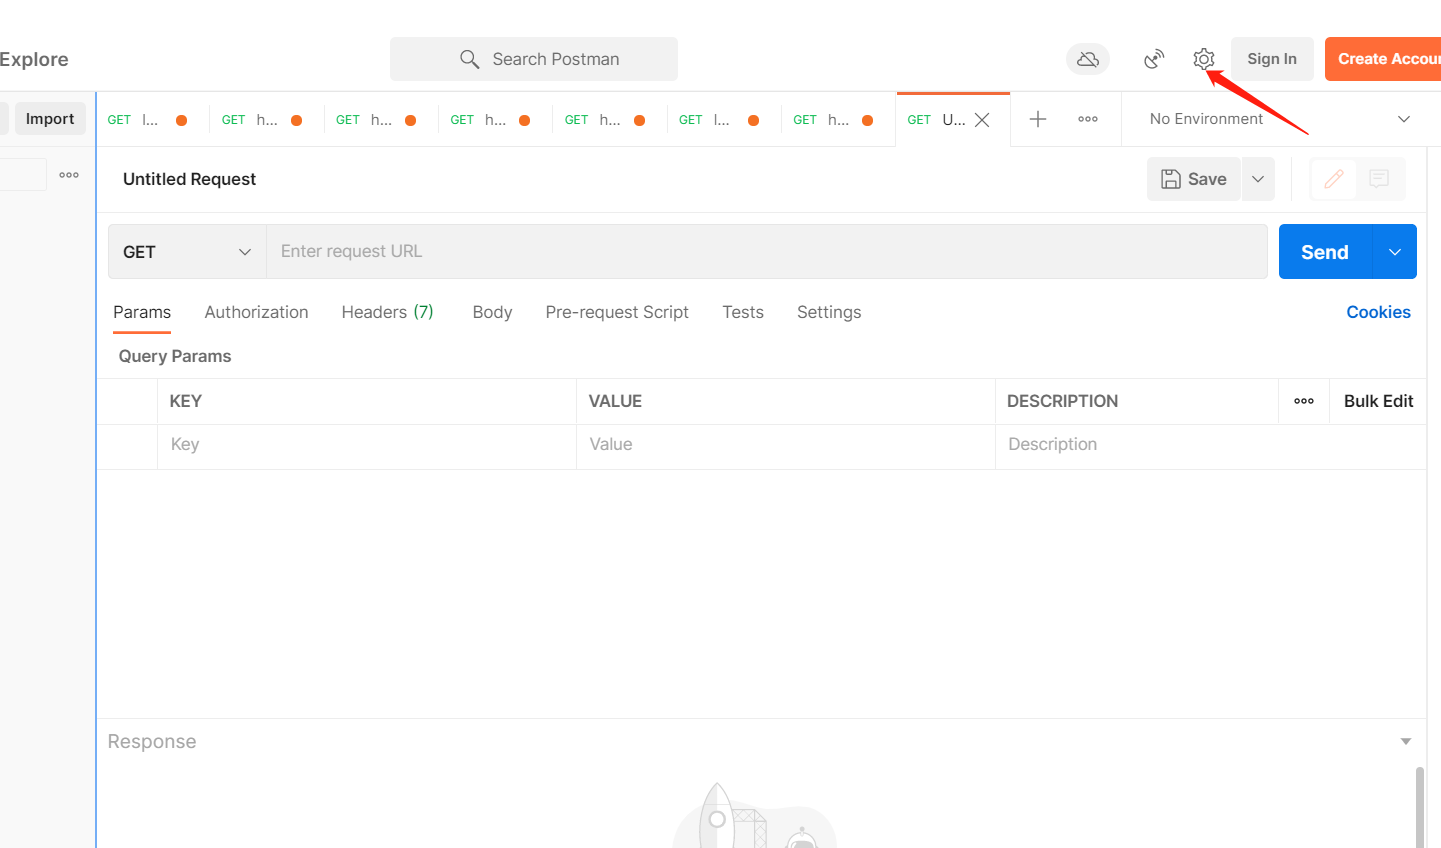Screen dimensions: 1441x848
Task: Open the Cookies link
Action: 1378,312
